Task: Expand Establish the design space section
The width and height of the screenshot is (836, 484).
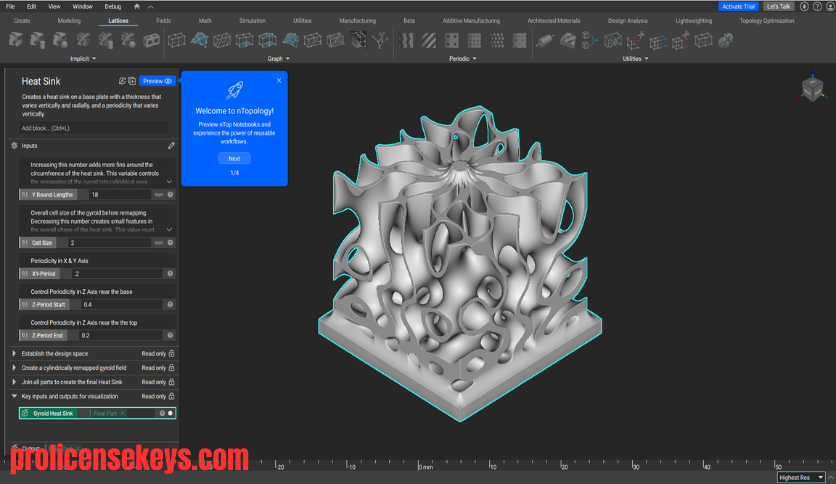Action: click(14, 353)
